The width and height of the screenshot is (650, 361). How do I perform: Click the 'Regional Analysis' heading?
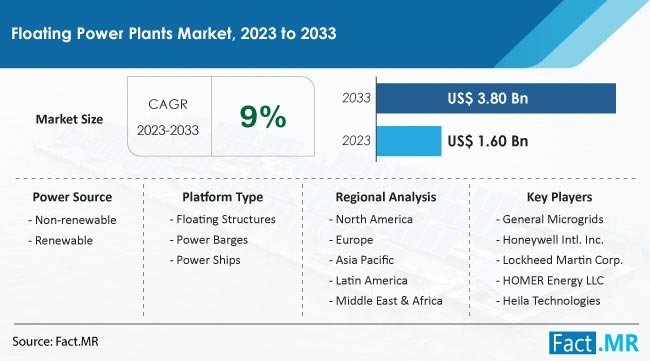point(386,197)
